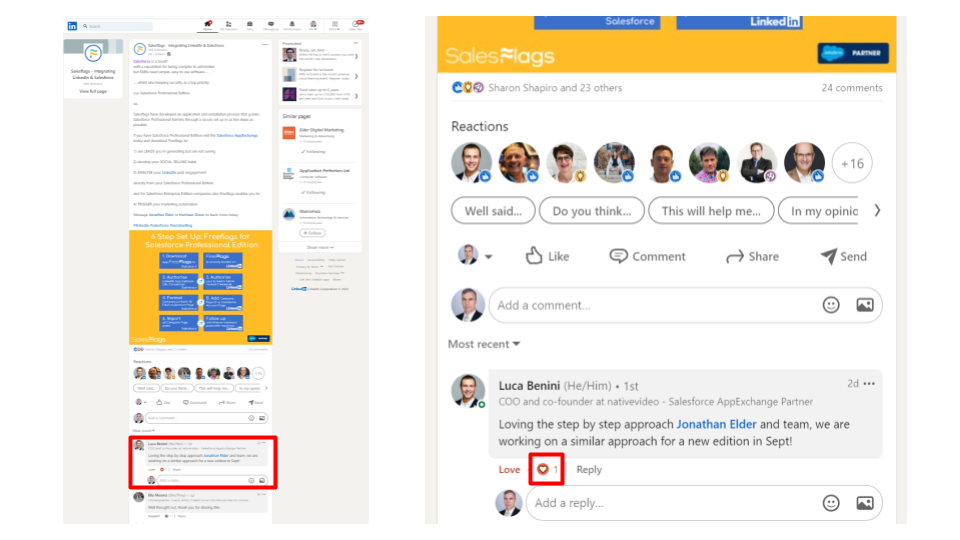Click the Like button in the small page view
Screen dimensions: 960x540
[x=163, y=402]
